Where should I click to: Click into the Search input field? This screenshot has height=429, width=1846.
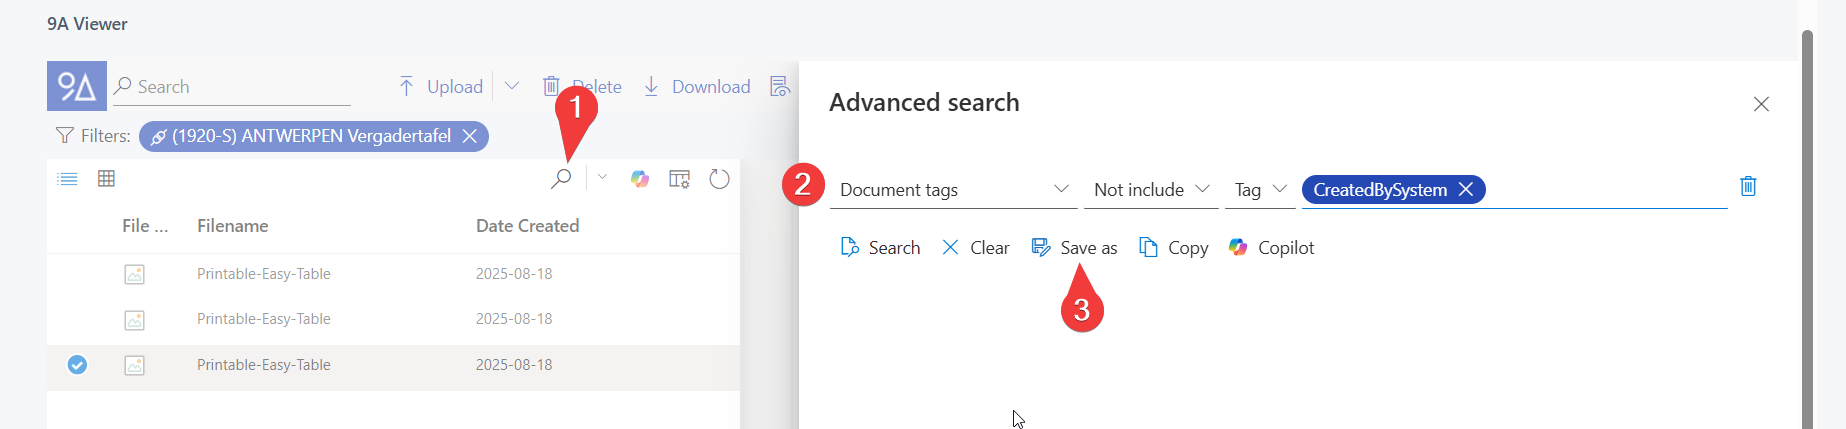click(240, 87)
